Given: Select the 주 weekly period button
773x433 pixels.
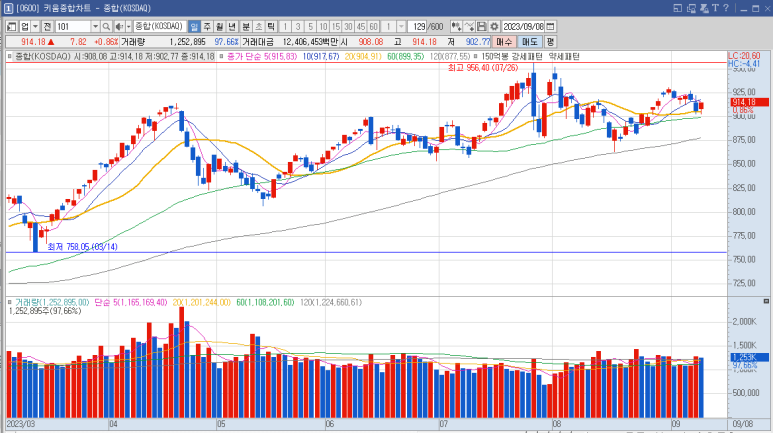Looking at the screenshot, I should pos(207,26).
